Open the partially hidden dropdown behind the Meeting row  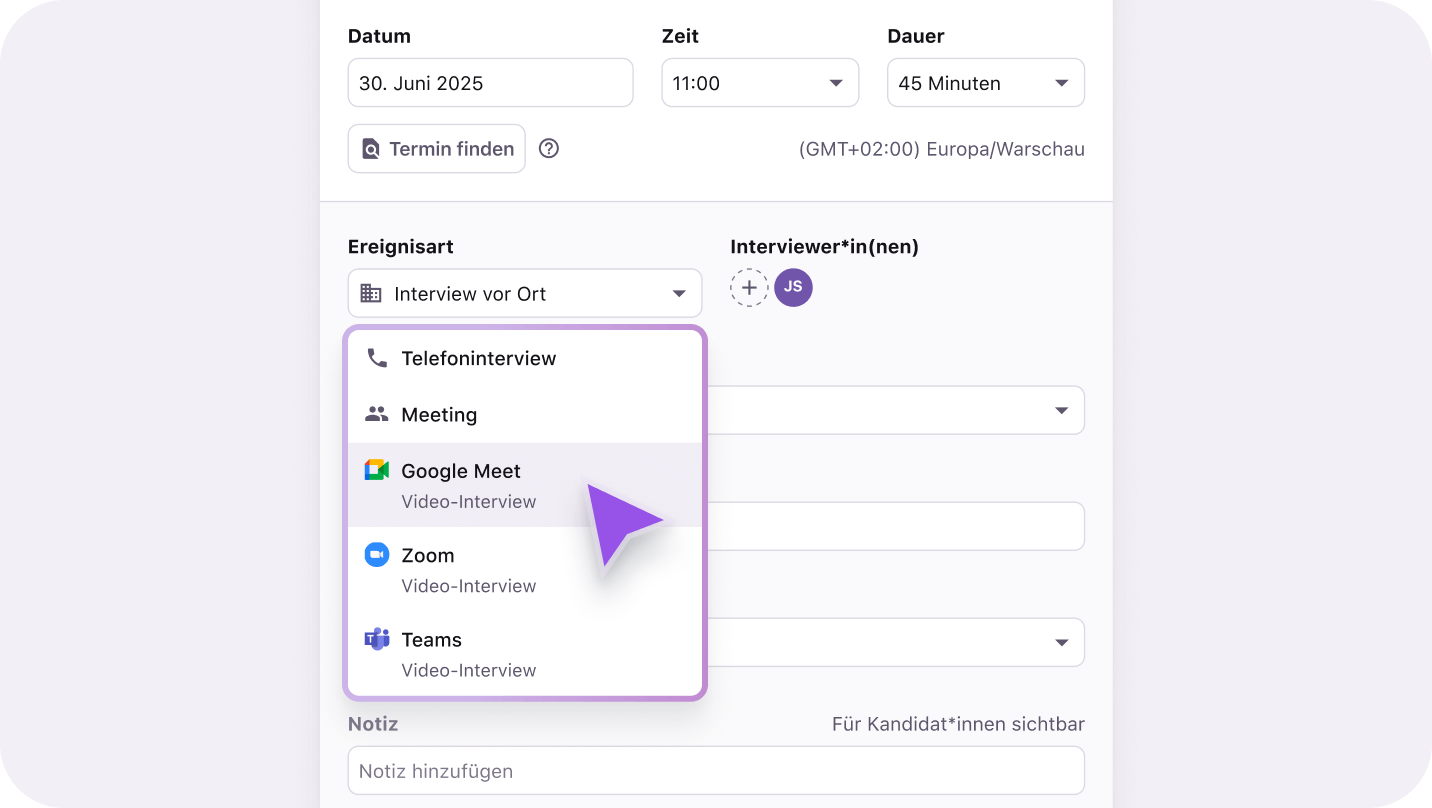[1060, 411]
